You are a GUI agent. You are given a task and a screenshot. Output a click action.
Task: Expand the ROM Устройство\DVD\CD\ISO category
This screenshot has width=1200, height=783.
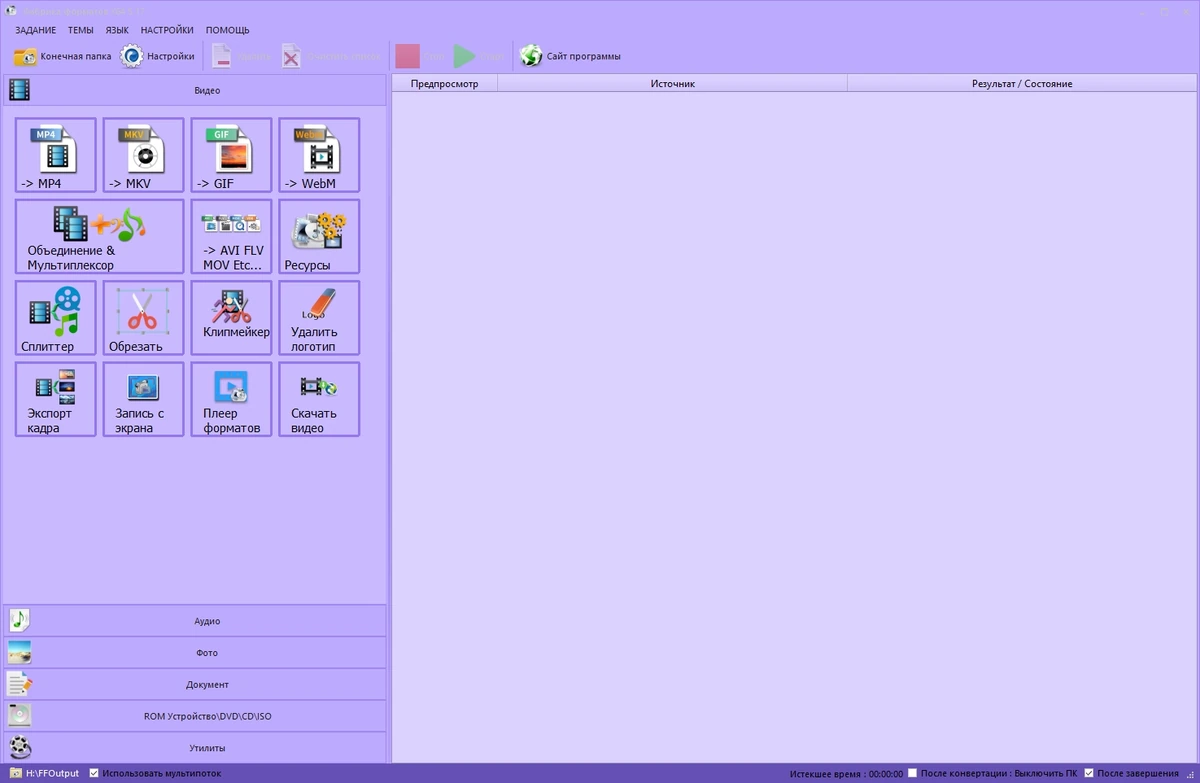pyautogui.click(x=195, y=716)
